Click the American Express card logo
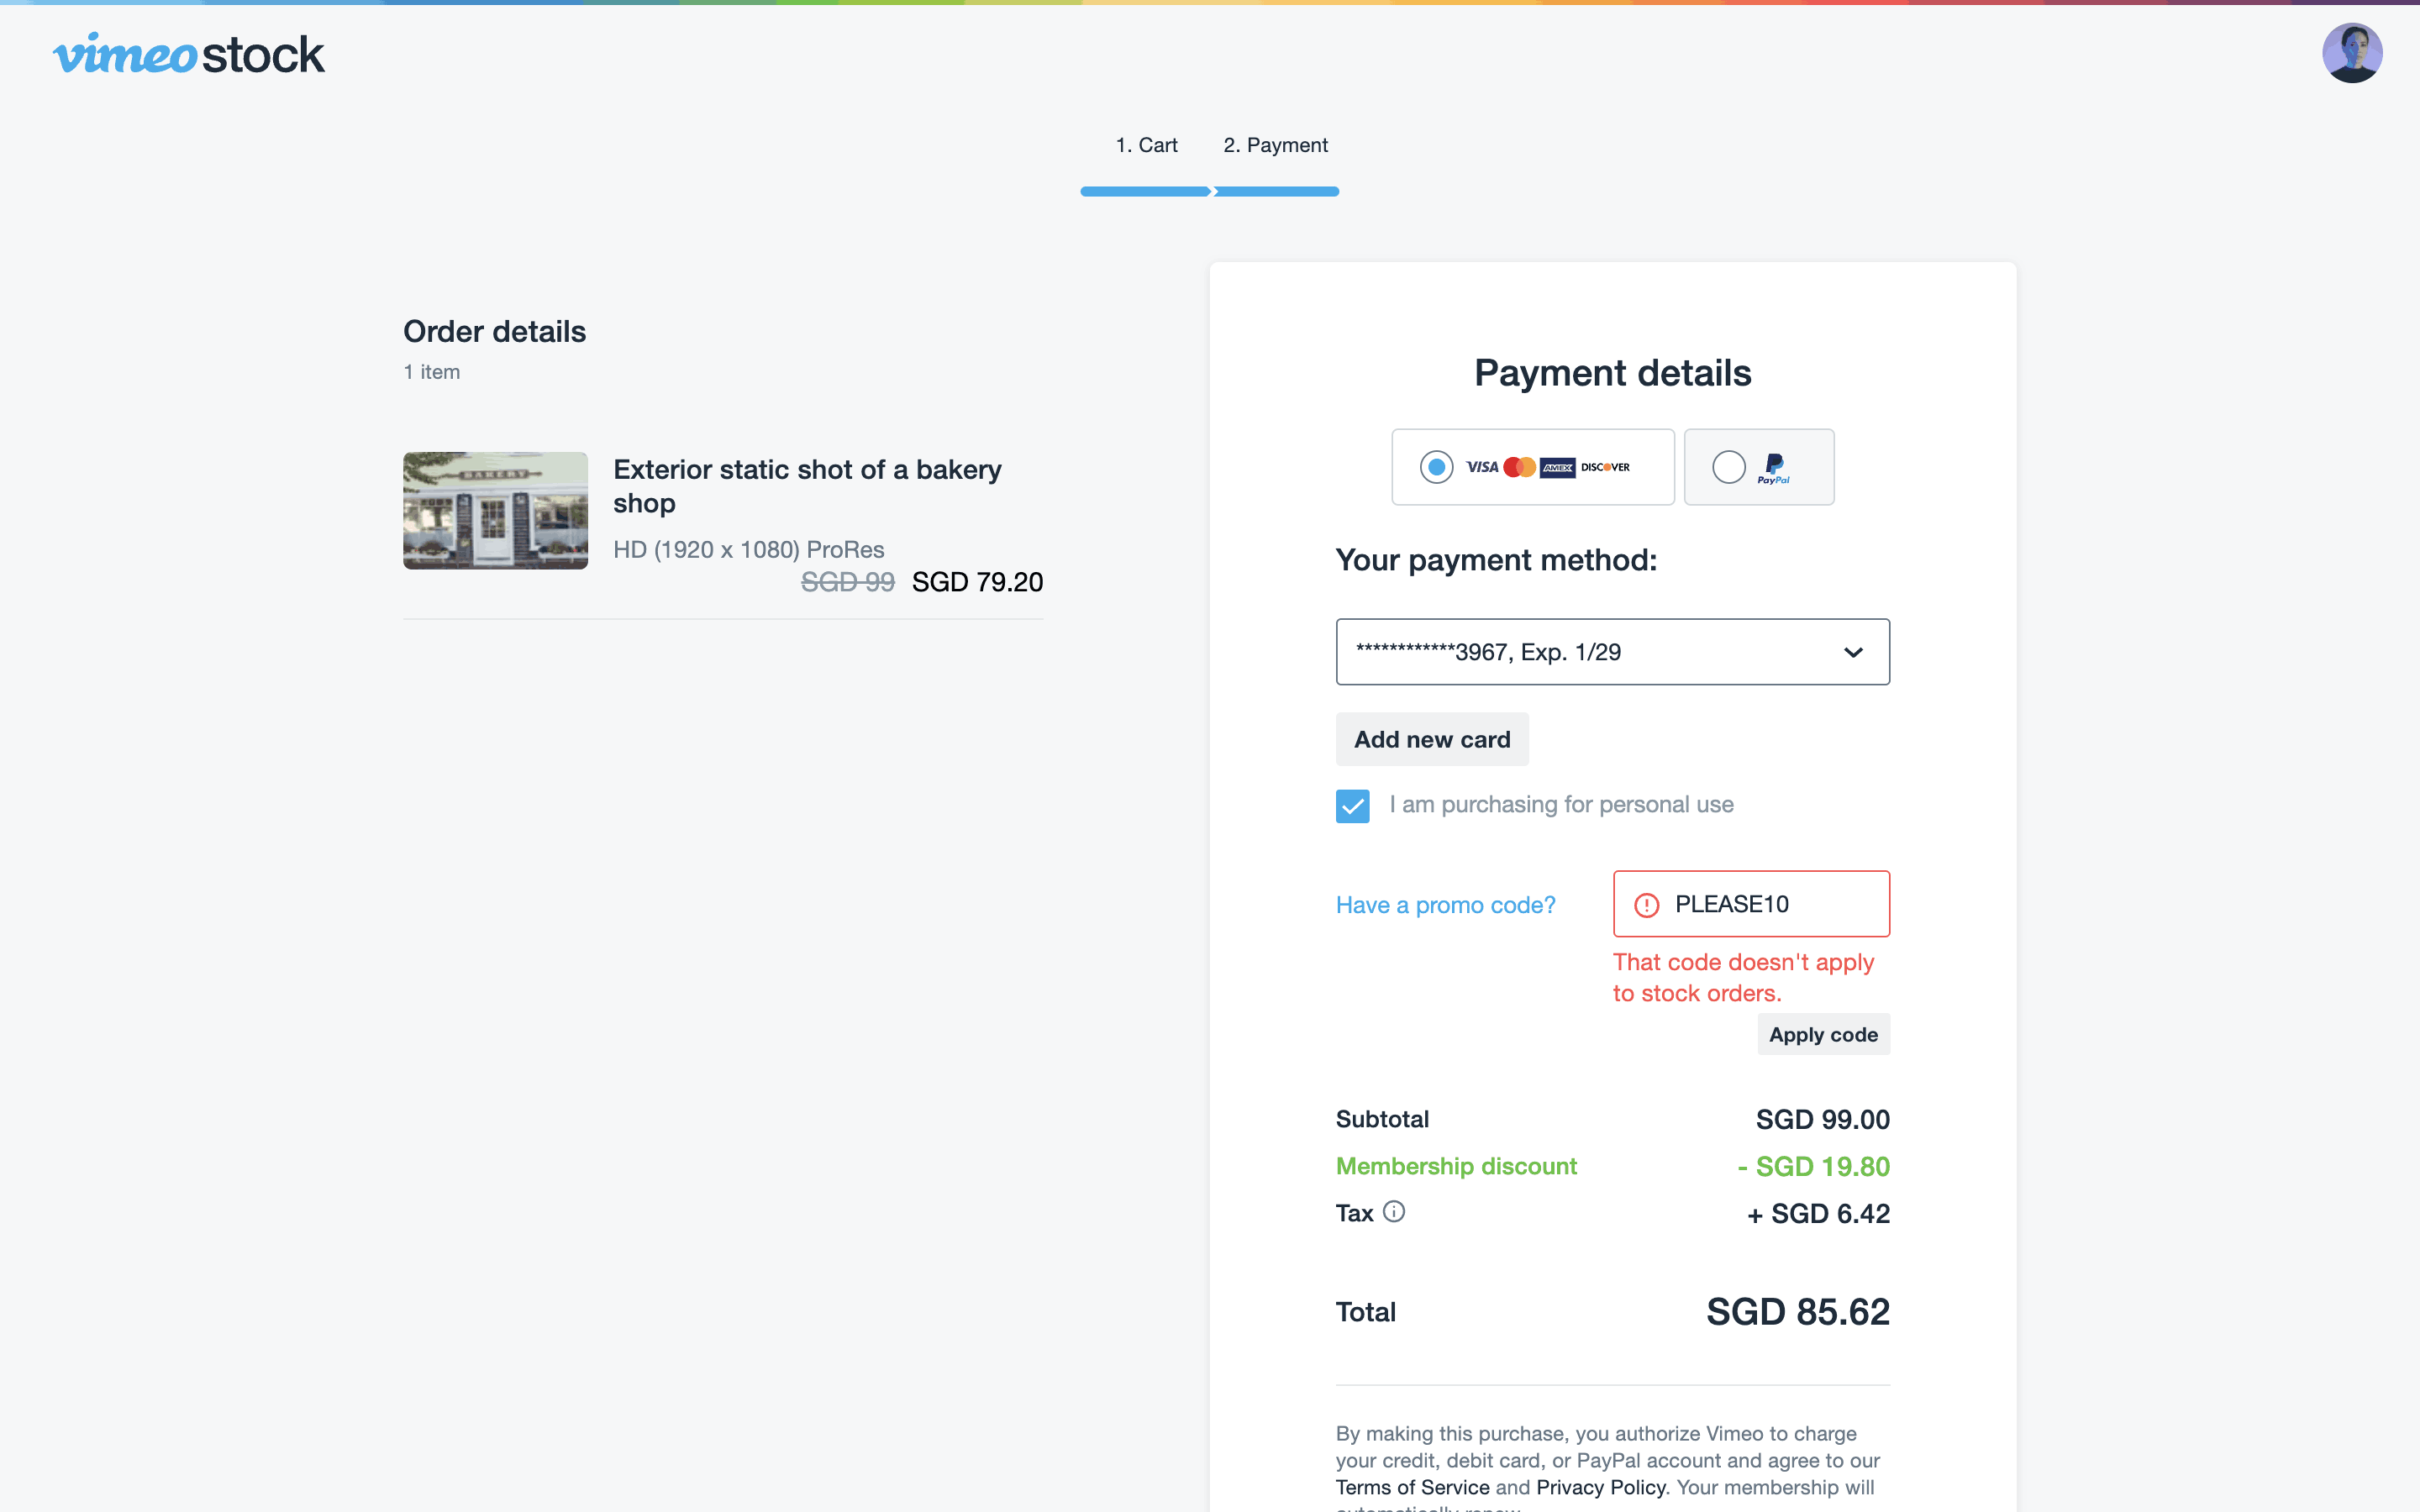Viewport: 2420px width, 1512px height. 1557,467
